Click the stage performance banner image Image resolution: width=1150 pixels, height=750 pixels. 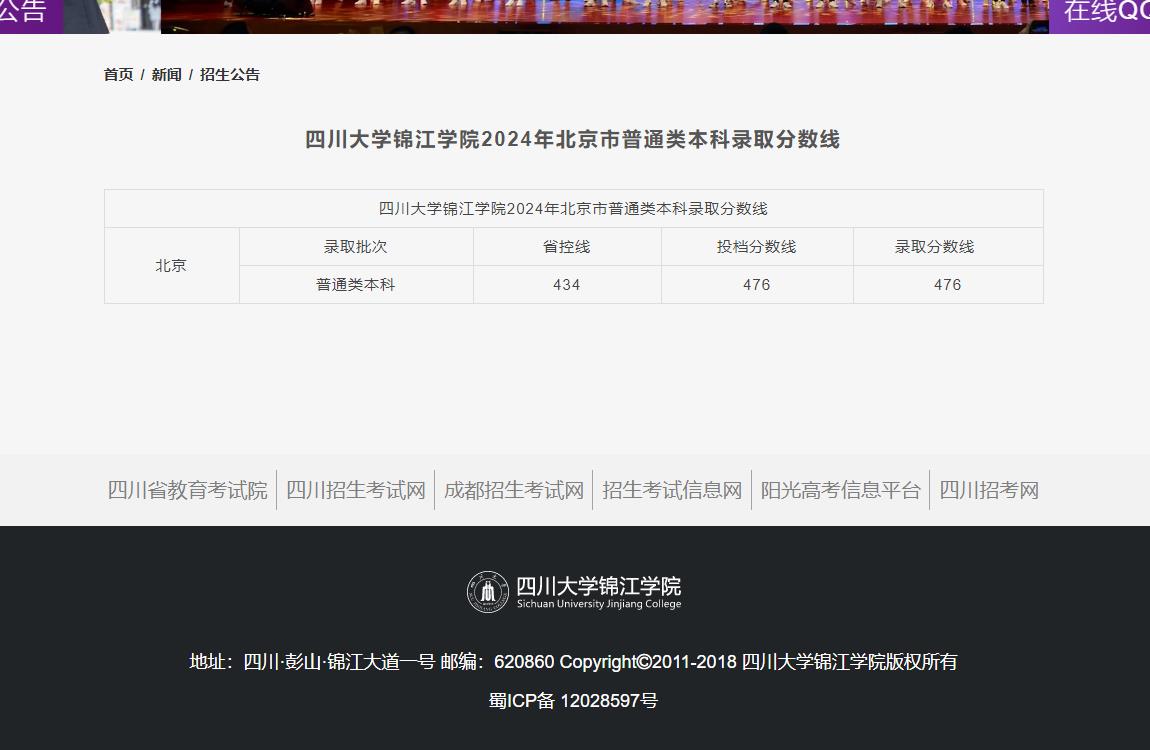point(600,14)
